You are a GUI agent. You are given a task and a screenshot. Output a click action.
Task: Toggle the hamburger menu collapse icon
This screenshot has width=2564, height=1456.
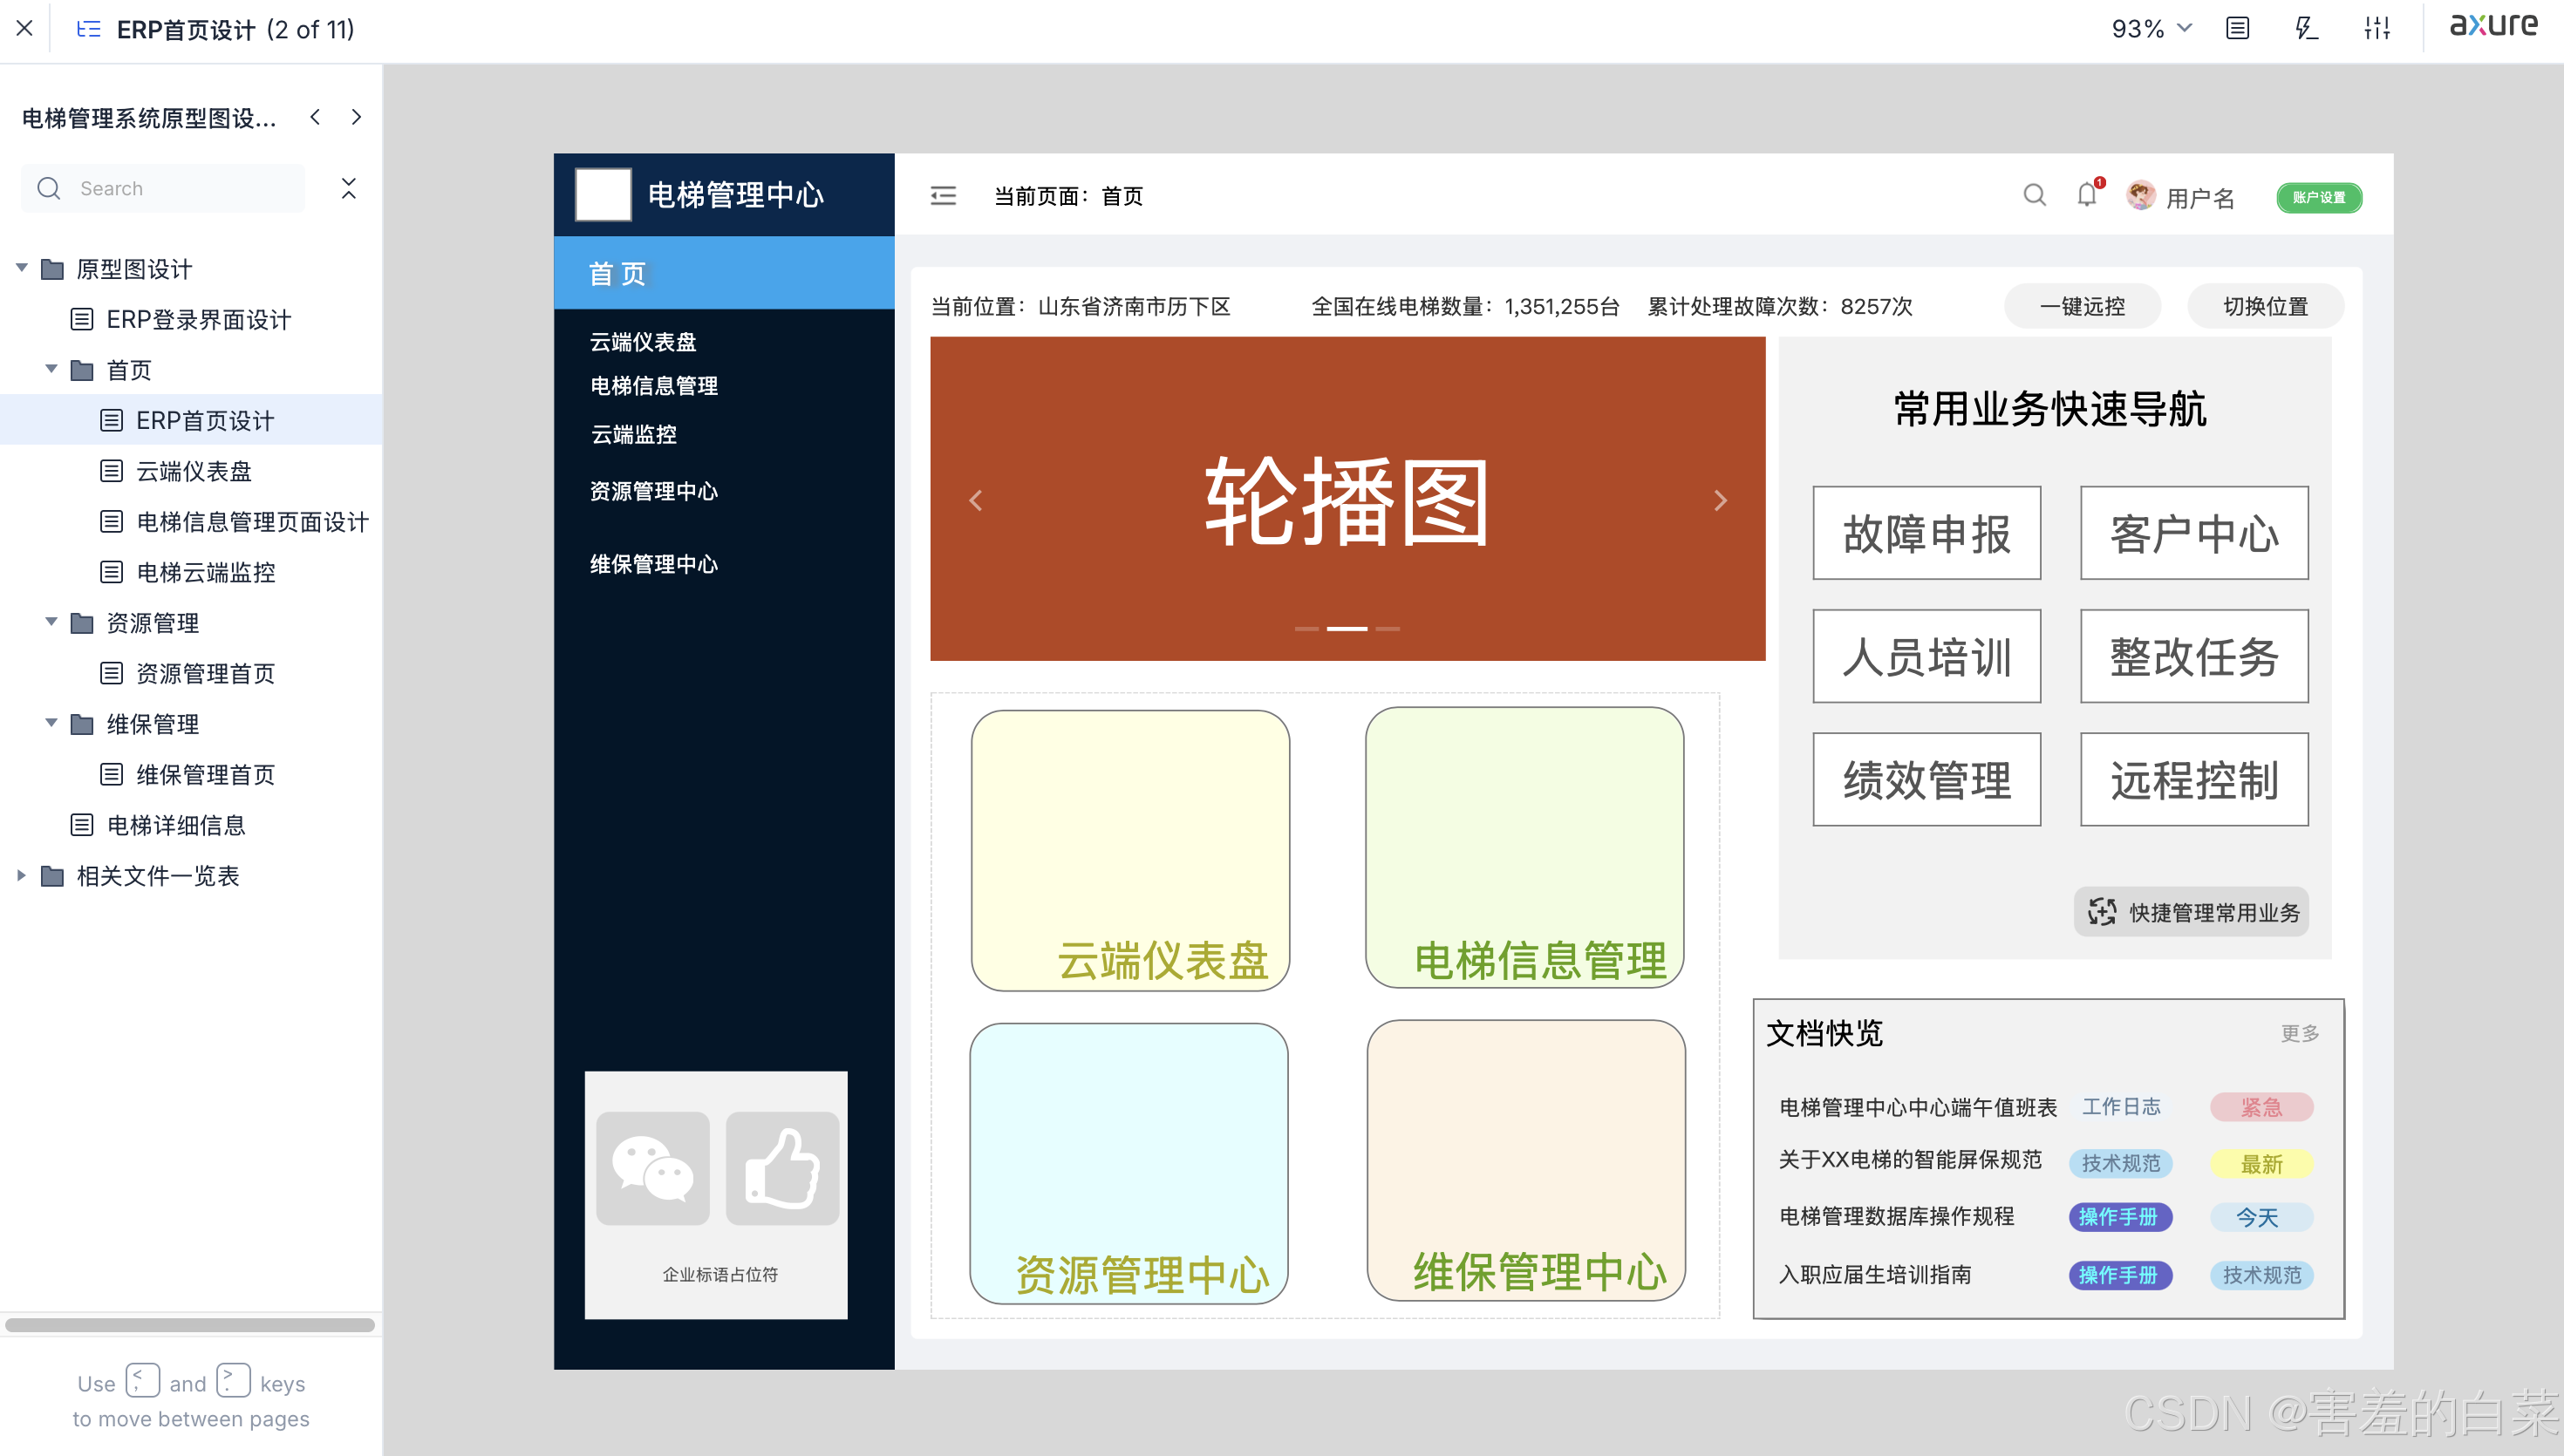click(x=943, y=196)
